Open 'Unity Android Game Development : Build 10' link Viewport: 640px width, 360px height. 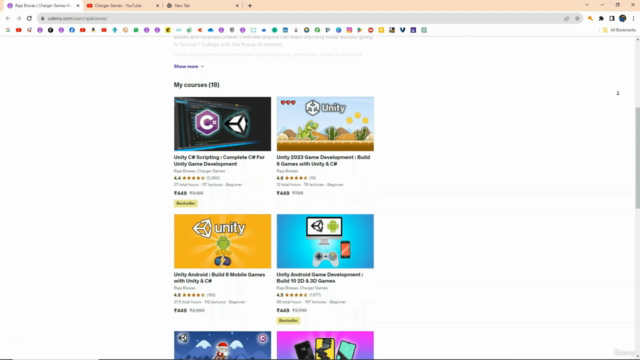click(320, 278)
